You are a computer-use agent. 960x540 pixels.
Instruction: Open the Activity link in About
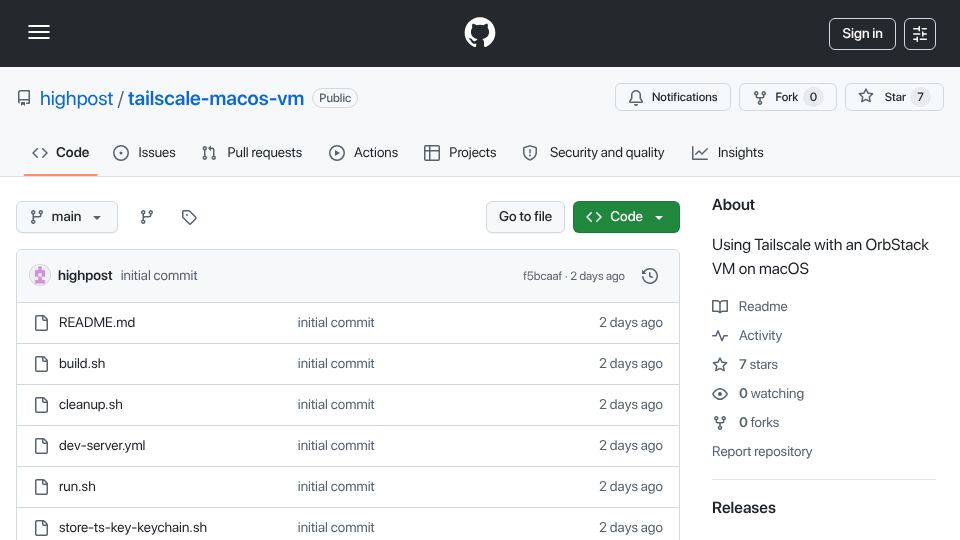748,336
